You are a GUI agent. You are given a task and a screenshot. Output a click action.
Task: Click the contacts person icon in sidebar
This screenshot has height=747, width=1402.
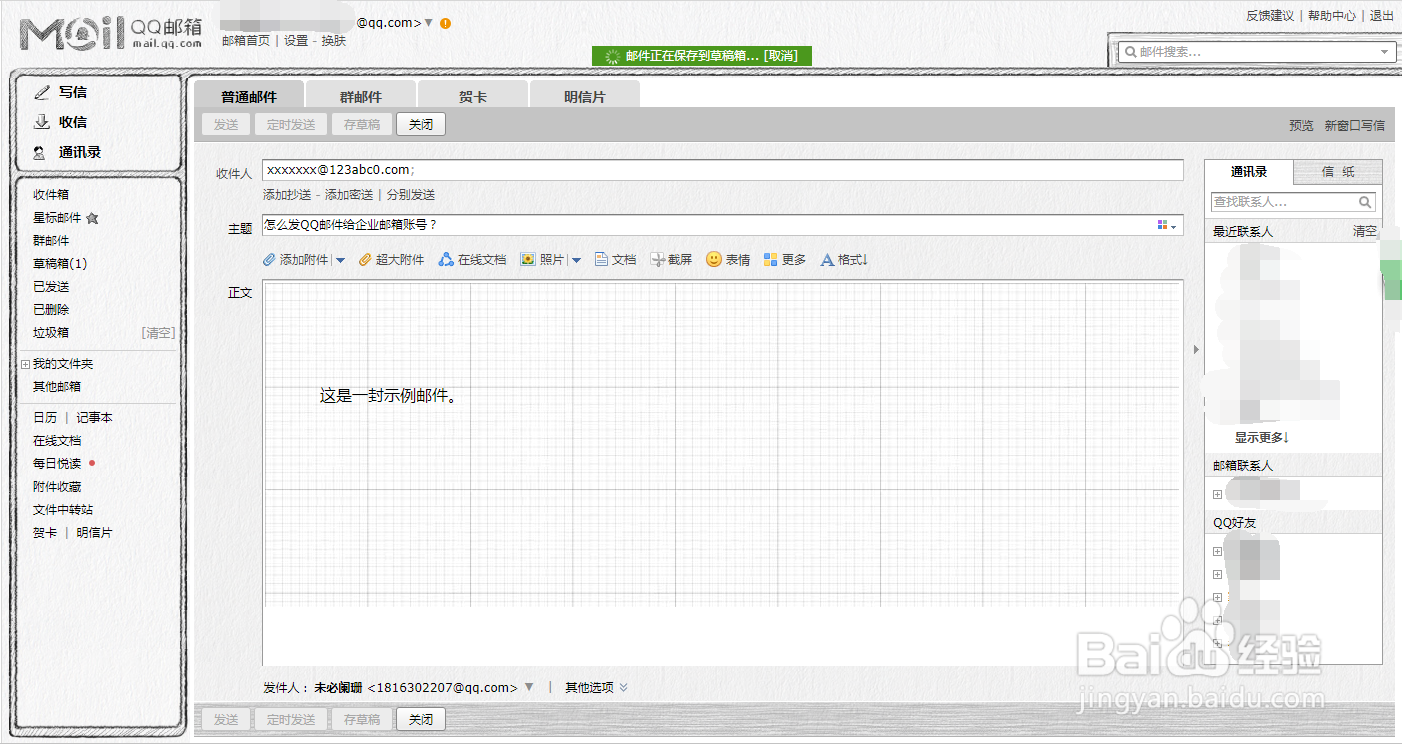pos(39,153)
